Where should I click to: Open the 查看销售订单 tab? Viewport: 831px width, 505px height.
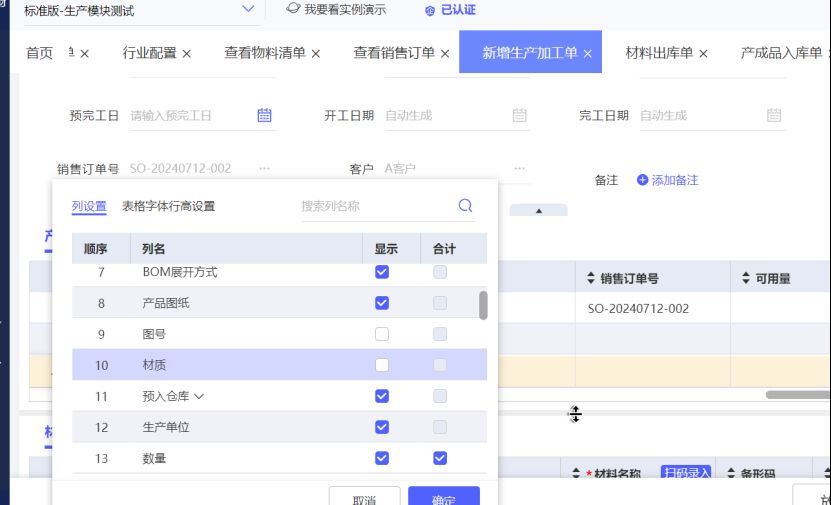coord(393,53)
